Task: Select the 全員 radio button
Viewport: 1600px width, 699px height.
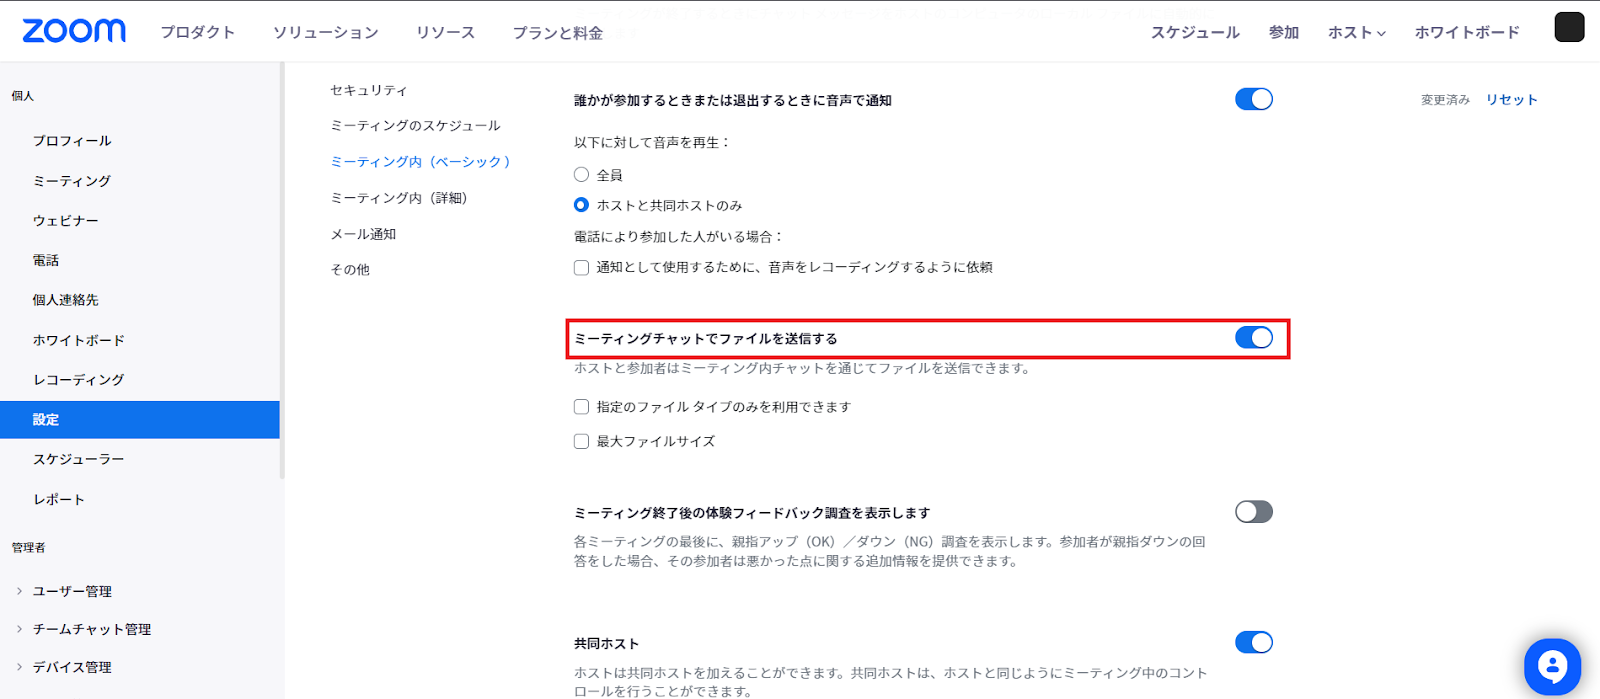Action: (581, 175)
